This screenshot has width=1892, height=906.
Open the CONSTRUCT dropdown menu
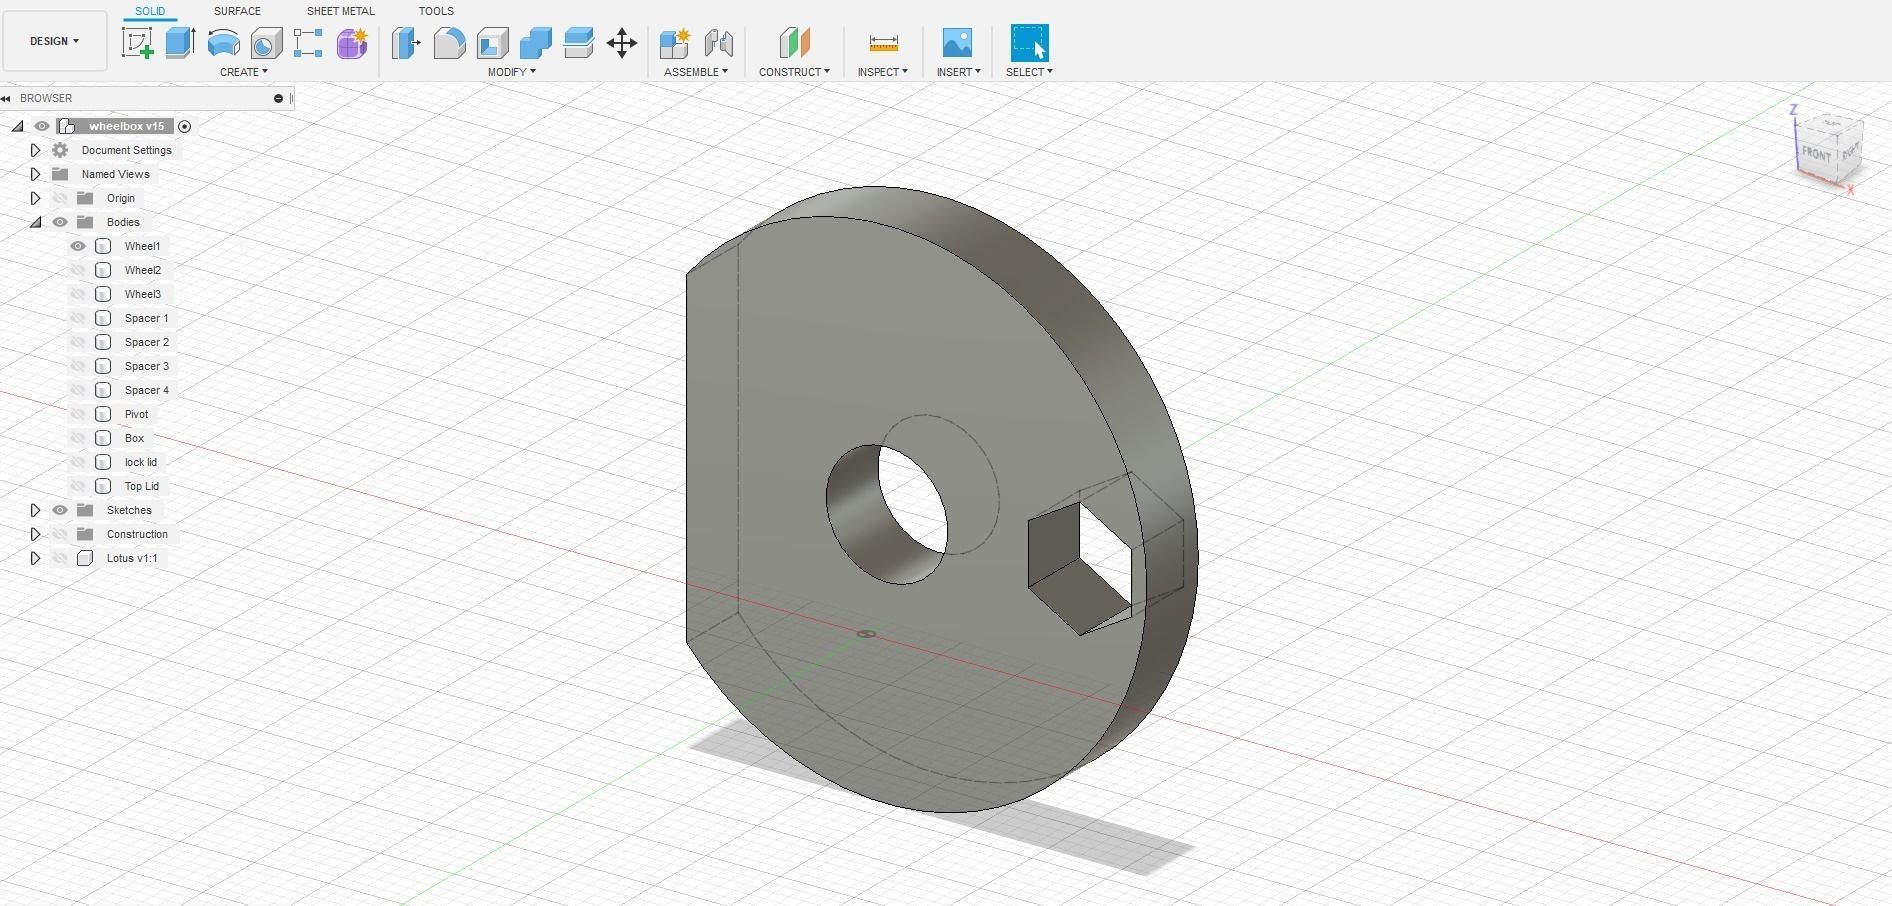[x=794, y=72]
